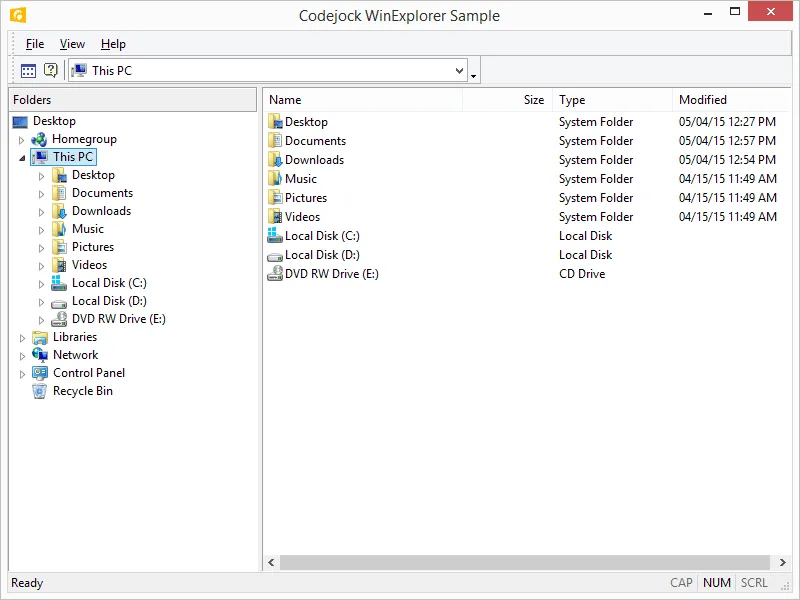Click the Downloads folder icon in tree
This screenshot has height=600, width=800.
(x=59, y=211)
